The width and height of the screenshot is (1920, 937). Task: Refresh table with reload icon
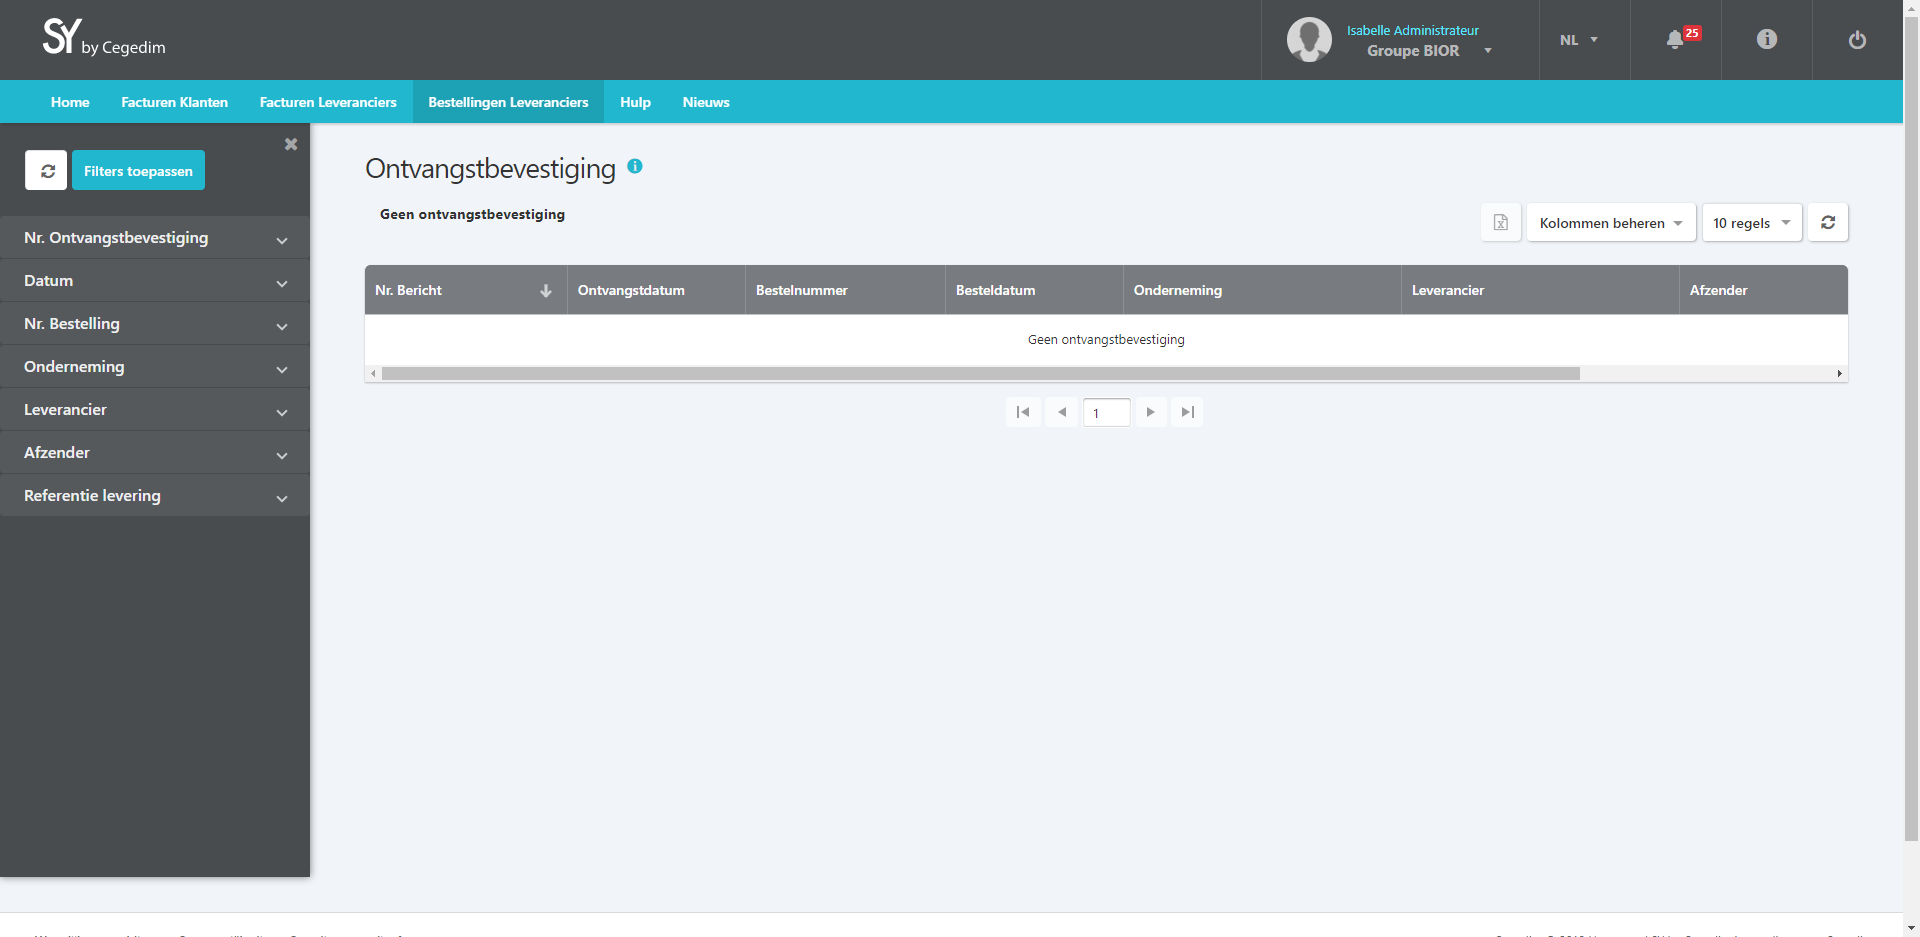point(1828,222)
